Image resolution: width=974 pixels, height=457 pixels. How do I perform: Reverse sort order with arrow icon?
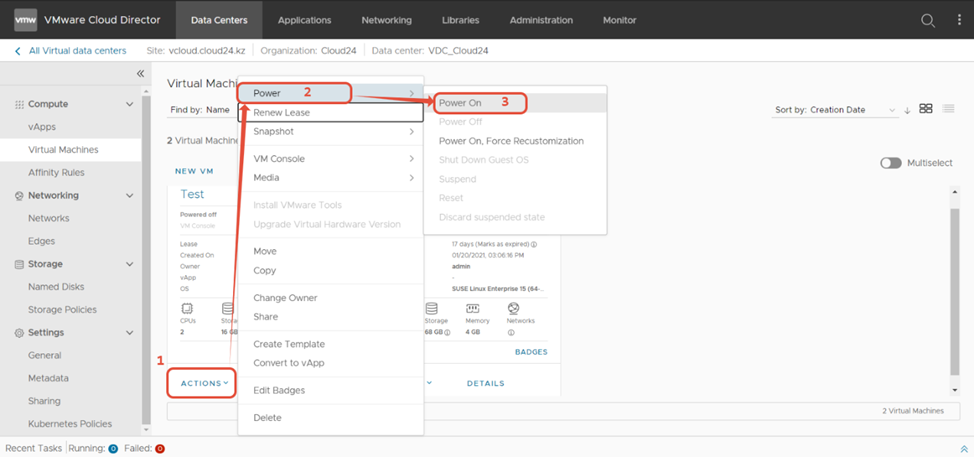[x=907, y=110]
